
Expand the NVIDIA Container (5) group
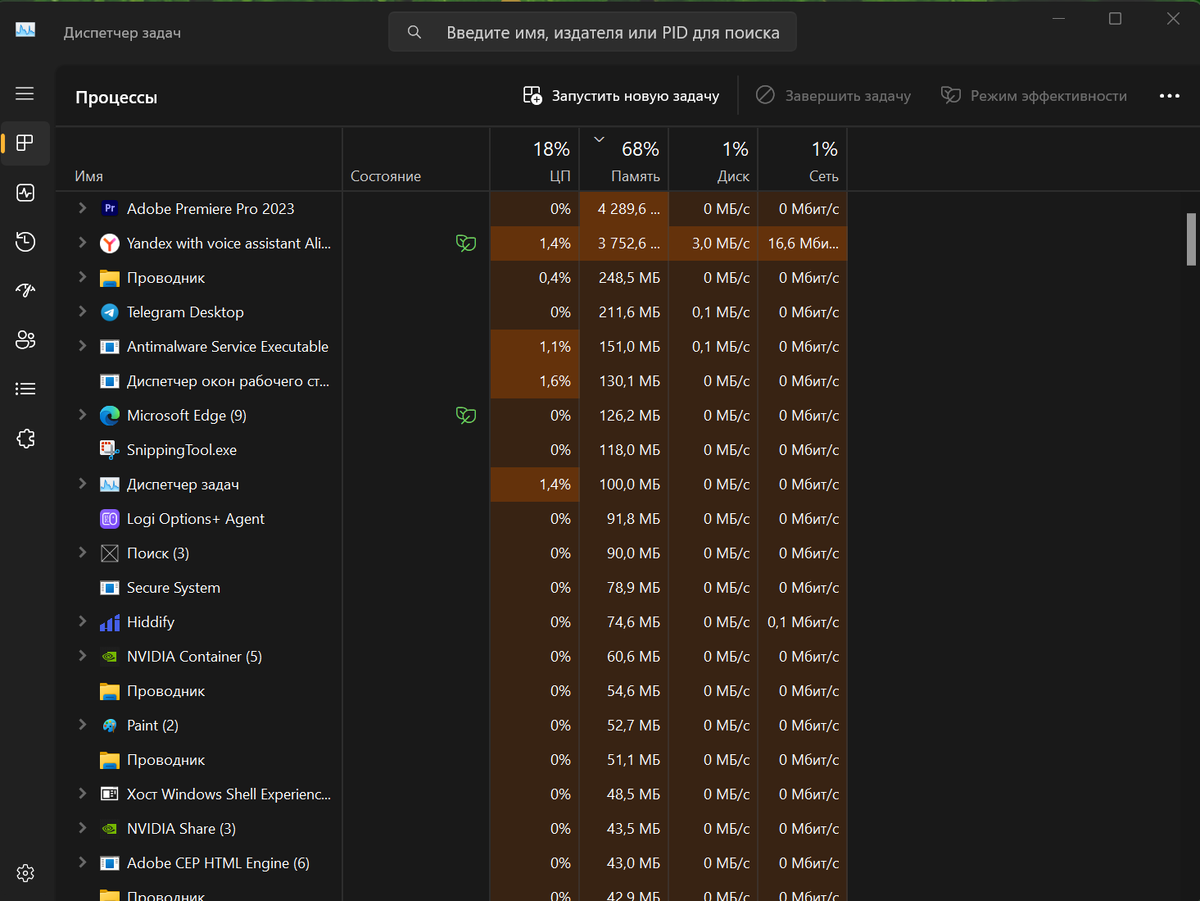[82, 656]
